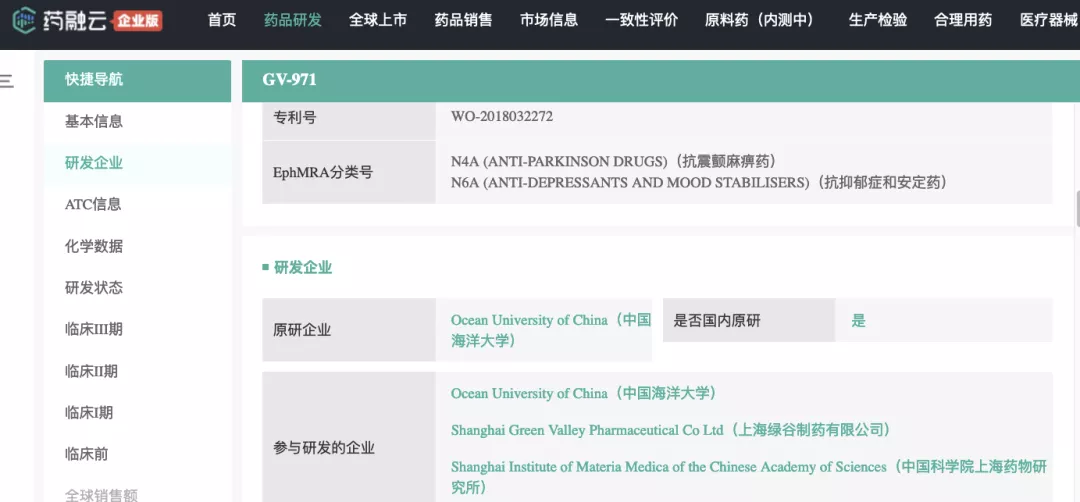The height and width of the screenshot is (502, 1080).
Task: Open the 合理用药 menu
Action: (x=964, y=20)
